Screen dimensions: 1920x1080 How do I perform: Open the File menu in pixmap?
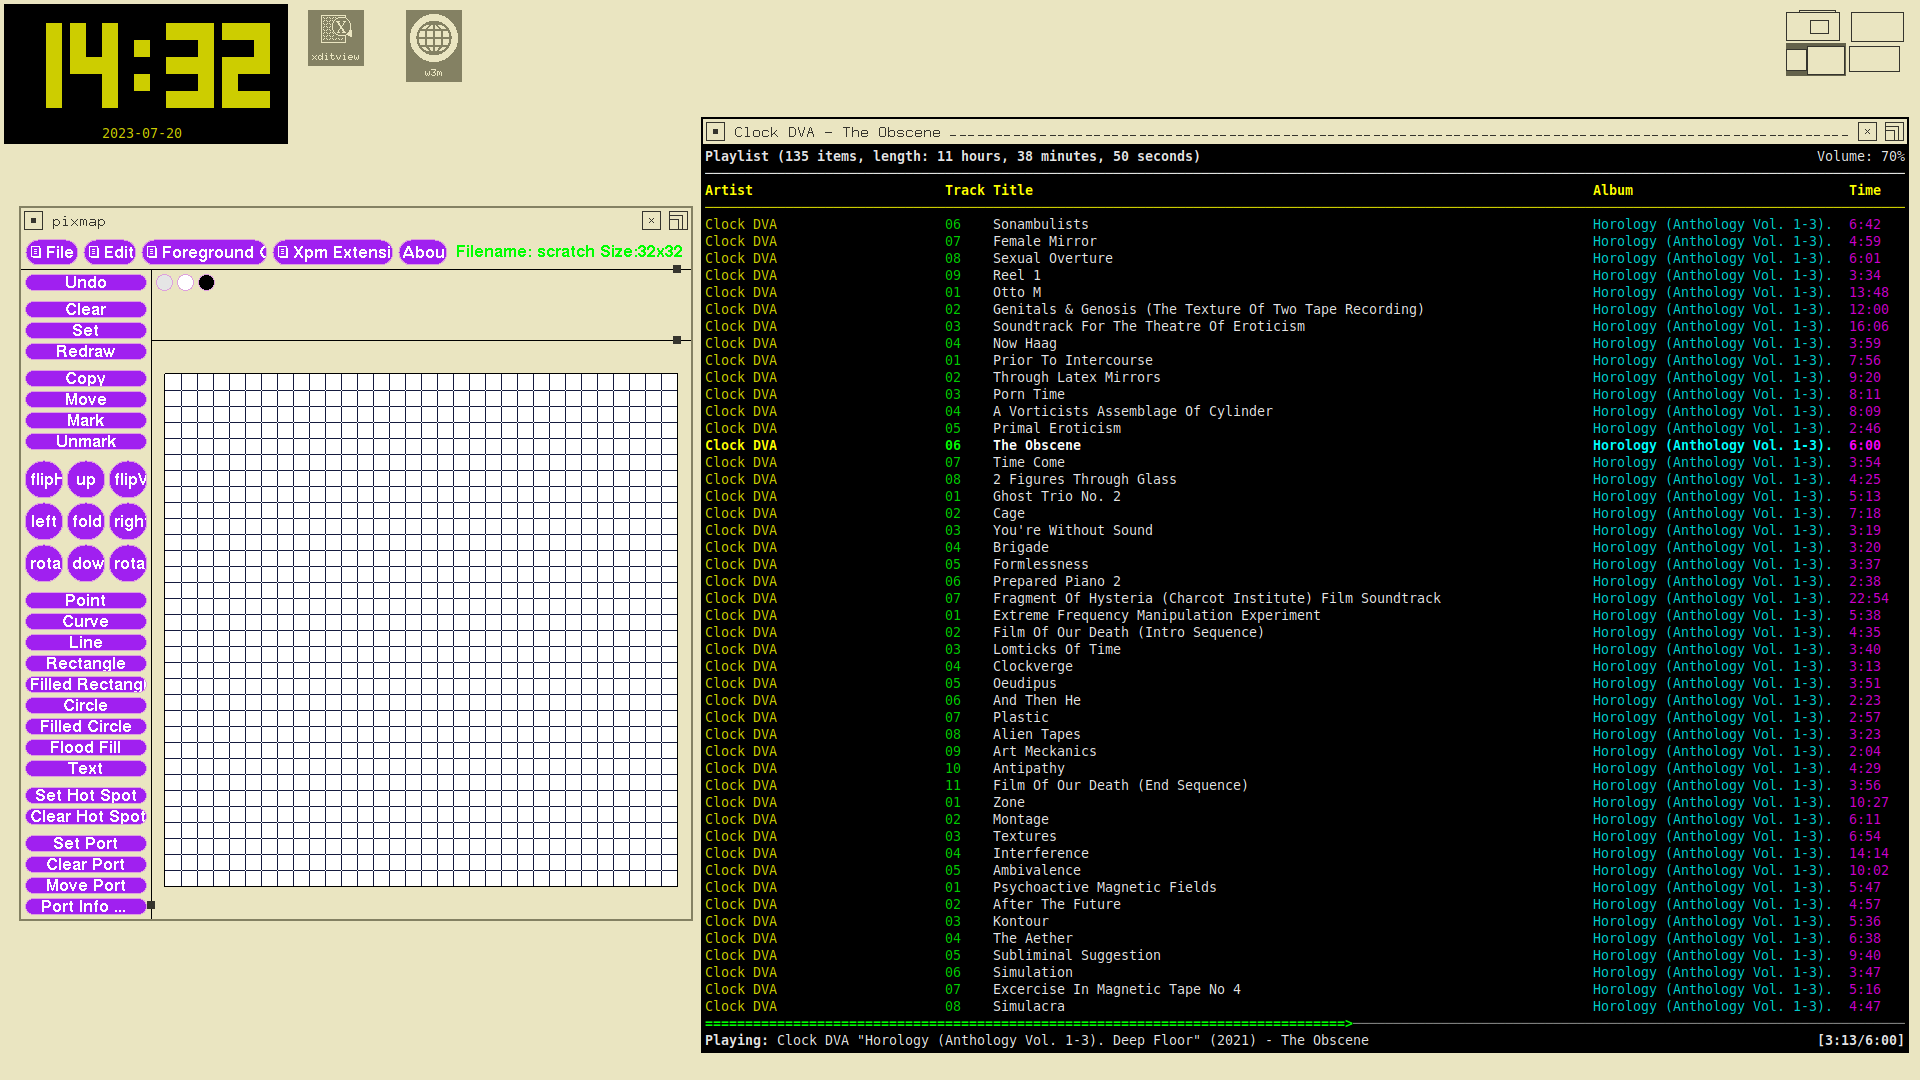[51, 252]
